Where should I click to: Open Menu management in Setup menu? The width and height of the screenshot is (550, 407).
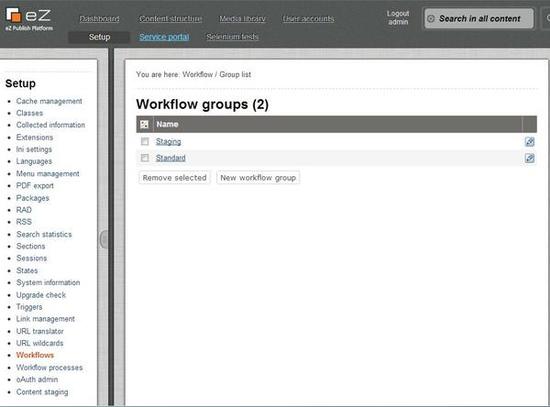tap(48, 174)
